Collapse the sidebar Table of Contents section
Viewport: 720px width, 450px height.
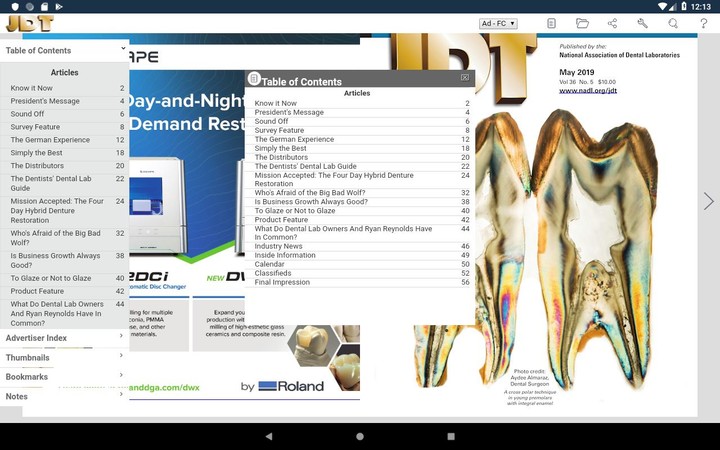point(64,51)
